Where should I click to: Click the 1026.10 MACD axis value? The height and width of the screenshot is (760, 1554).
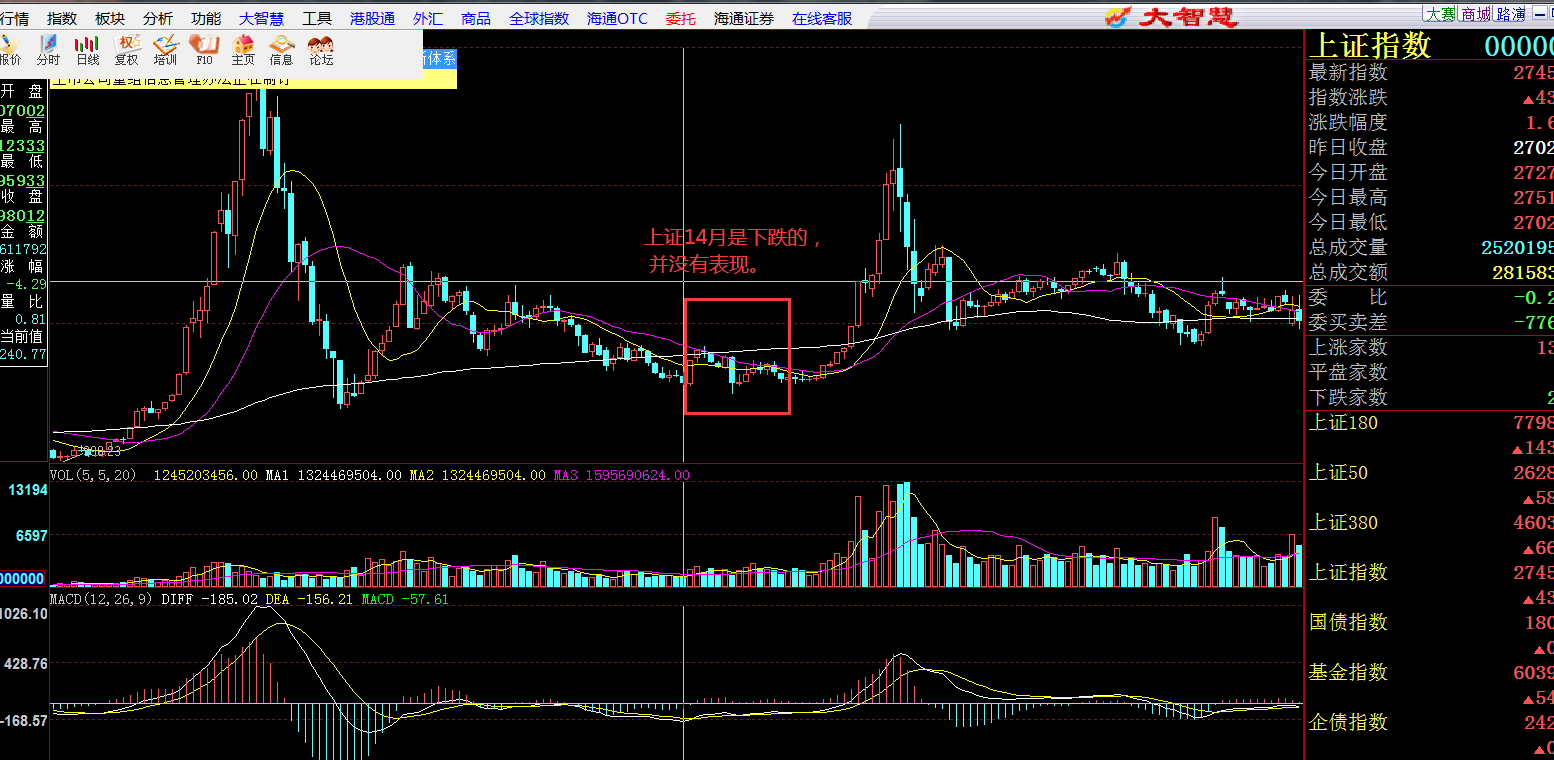25,613
